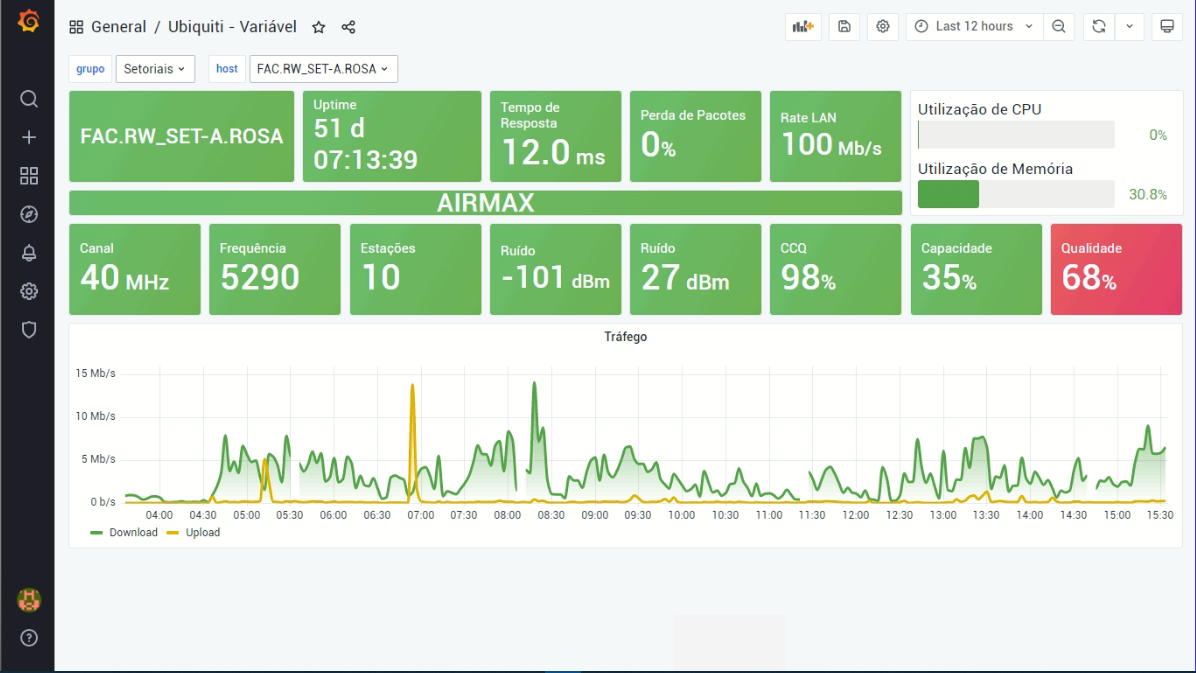Refresh the dashboard
Viewport: 1196px width, 673px height.
click(x=1098, y=27)
